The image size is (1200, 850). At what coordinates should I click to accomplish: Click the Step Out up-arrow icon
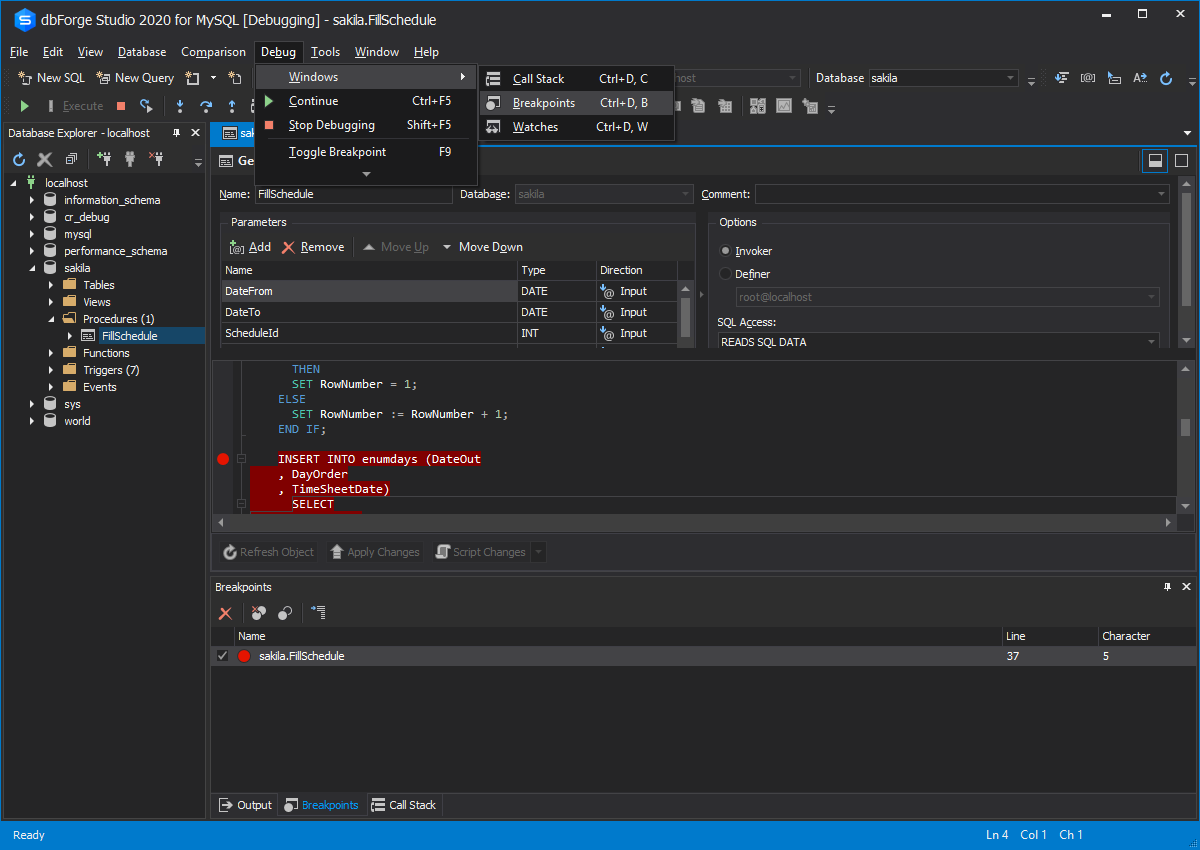(x=232, y=106)
